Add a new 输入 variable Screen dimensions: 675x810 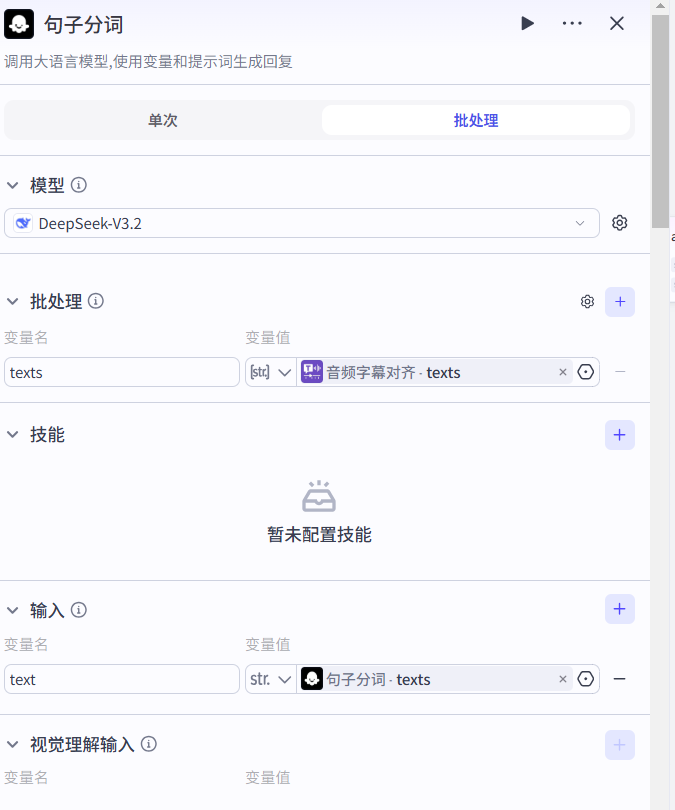tap(620, 609)
